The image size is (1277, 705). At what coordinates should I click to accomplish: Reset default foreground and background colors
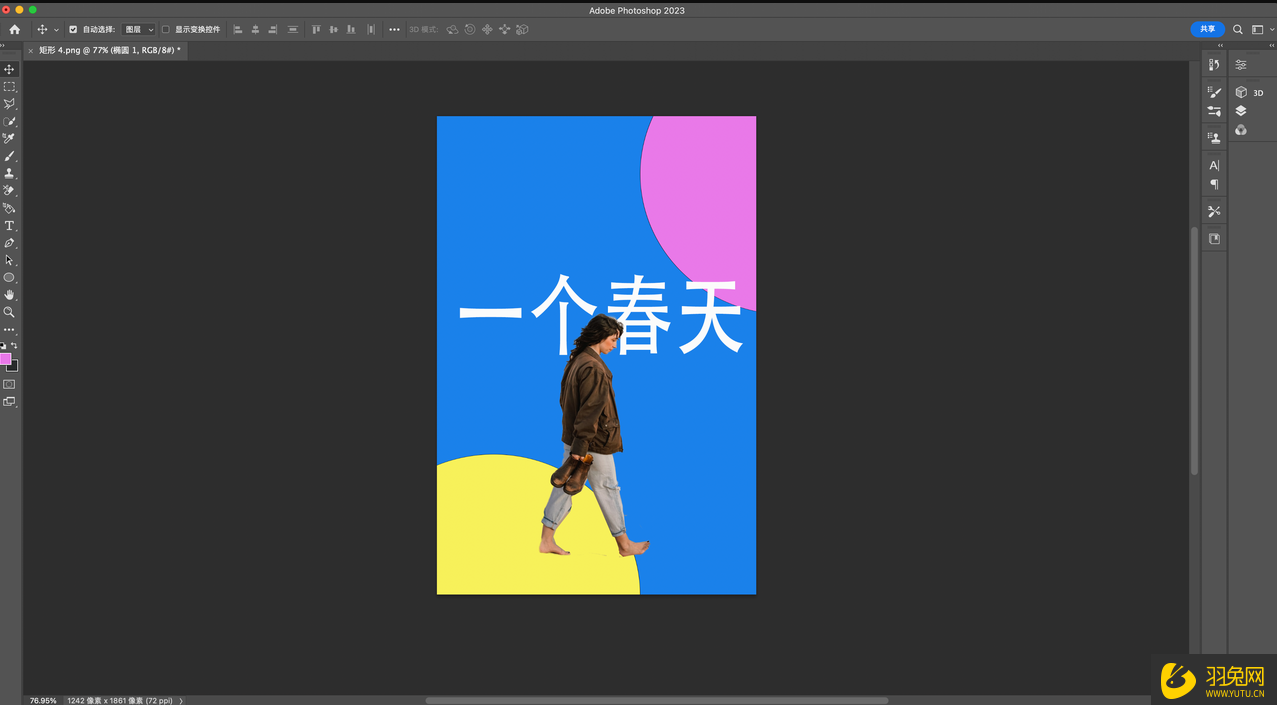click(x=3, y=346)
